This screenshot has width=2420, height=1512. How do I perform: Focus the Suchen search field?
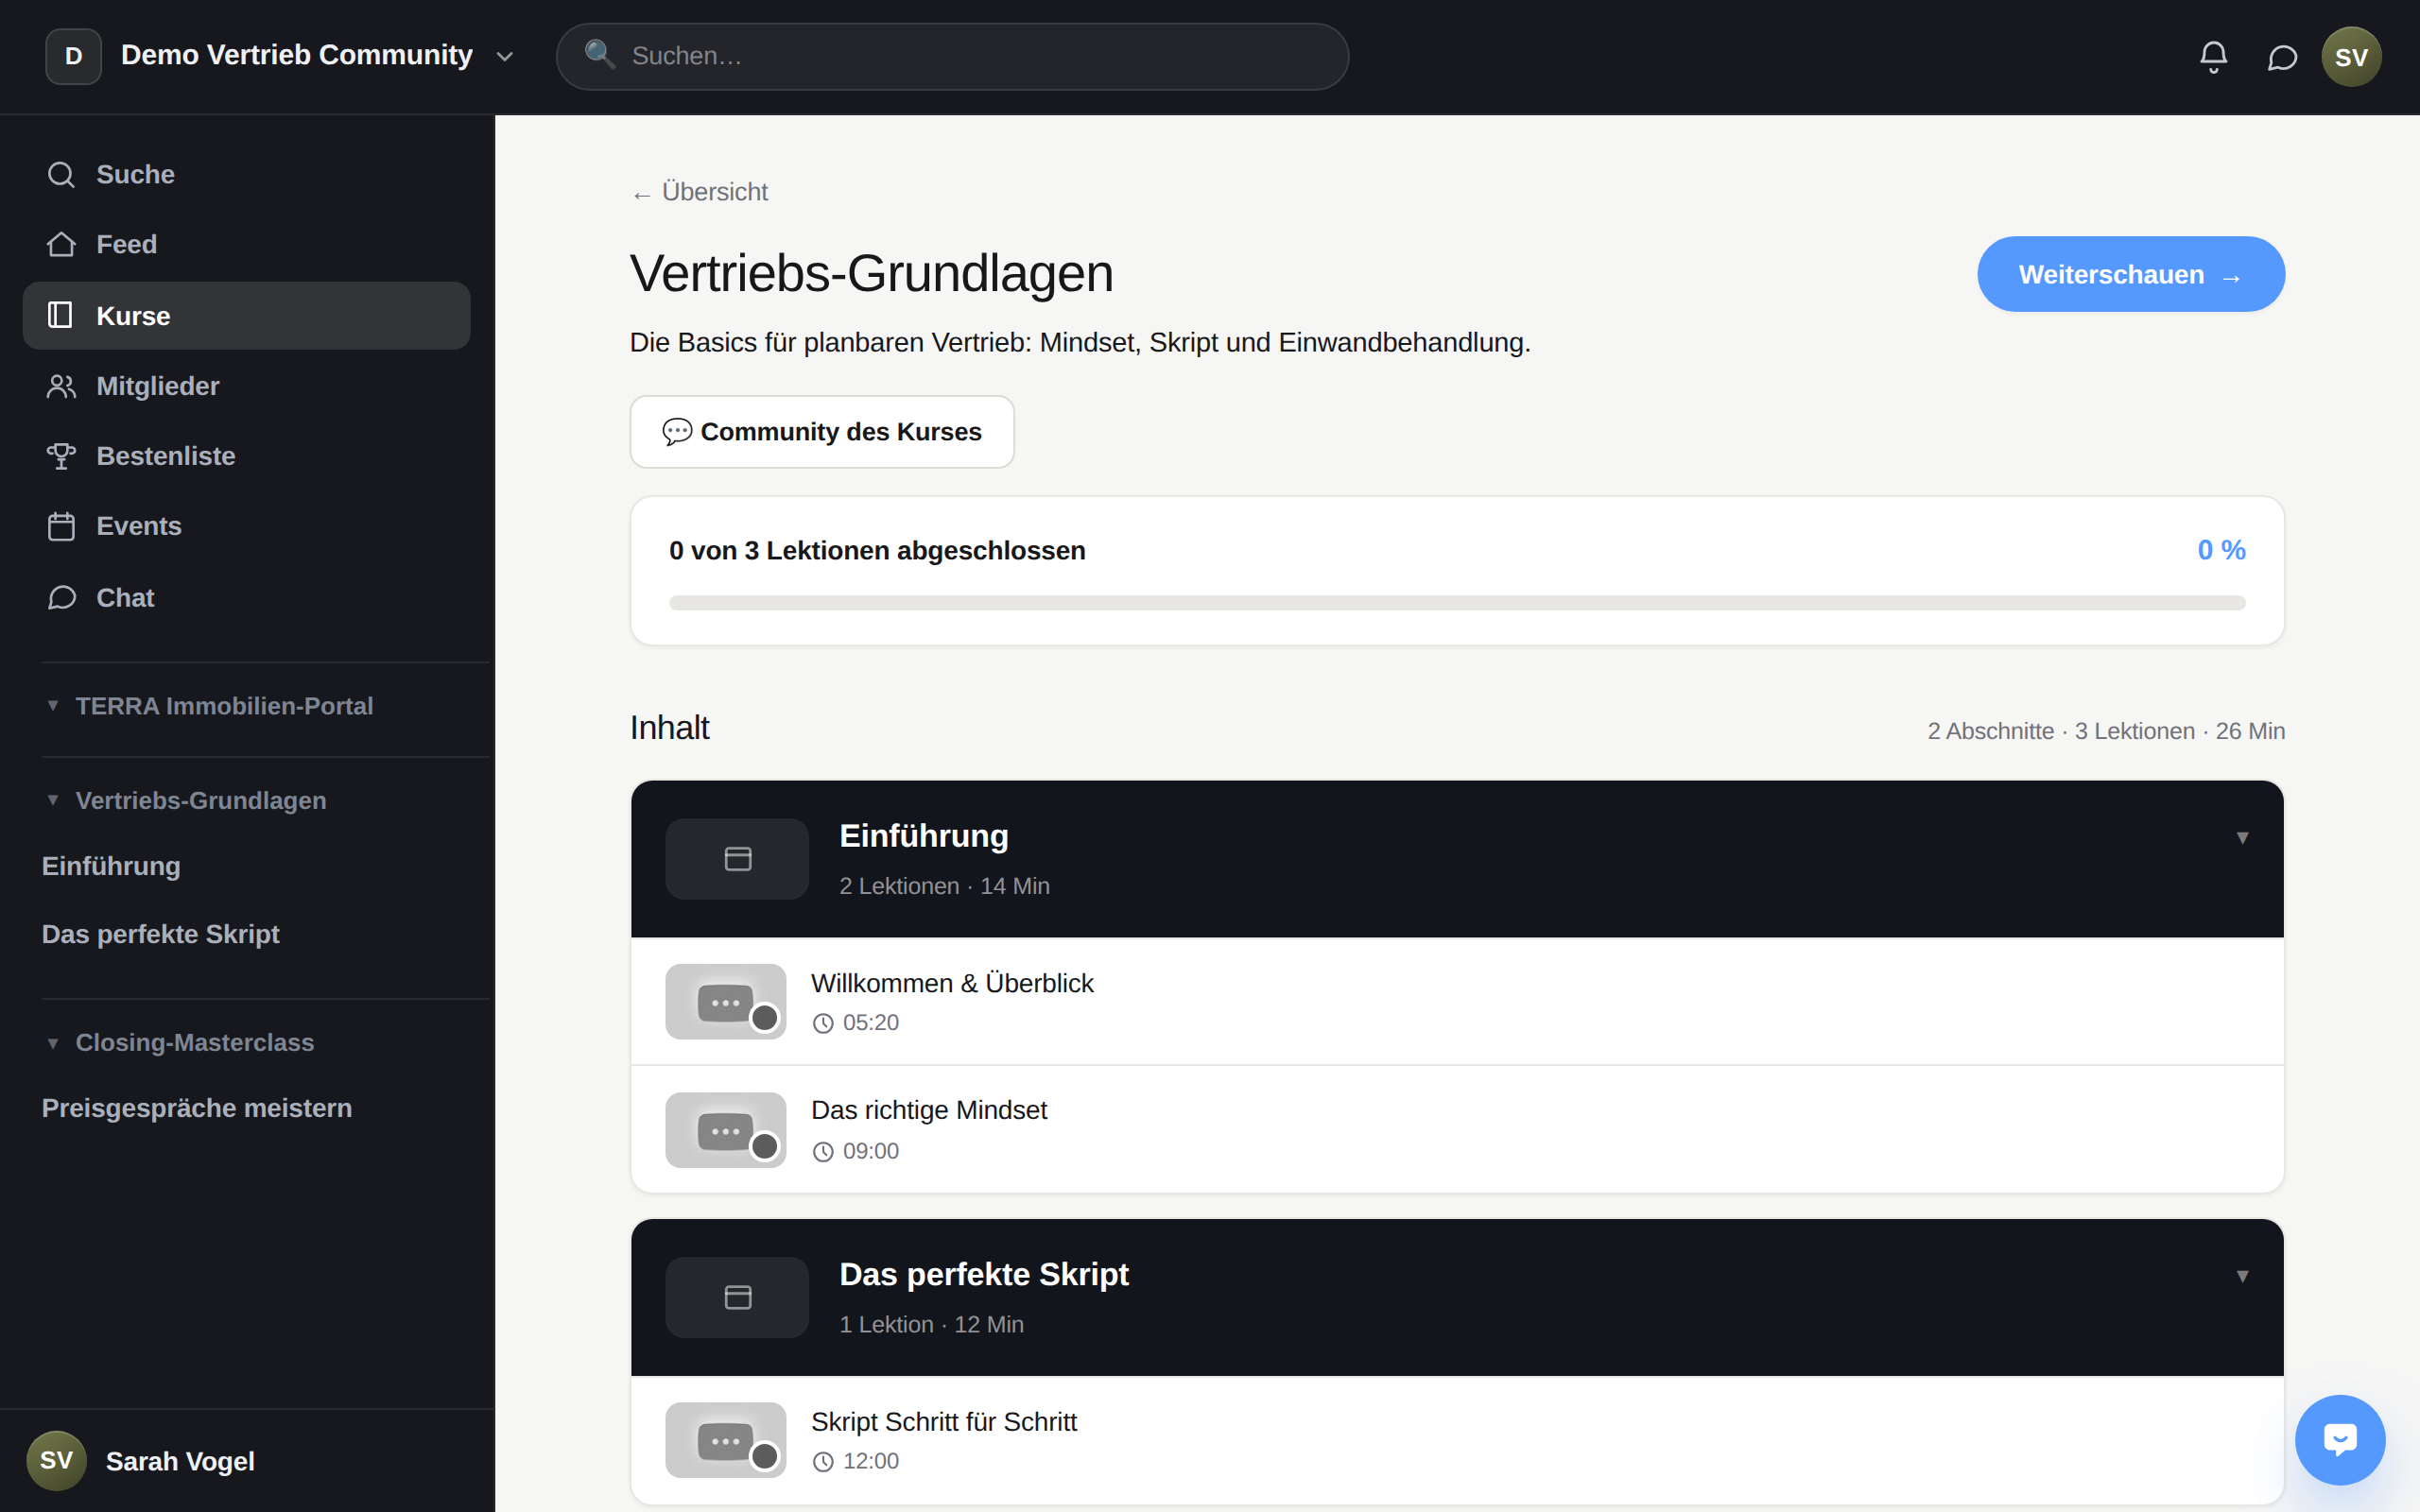952,57
